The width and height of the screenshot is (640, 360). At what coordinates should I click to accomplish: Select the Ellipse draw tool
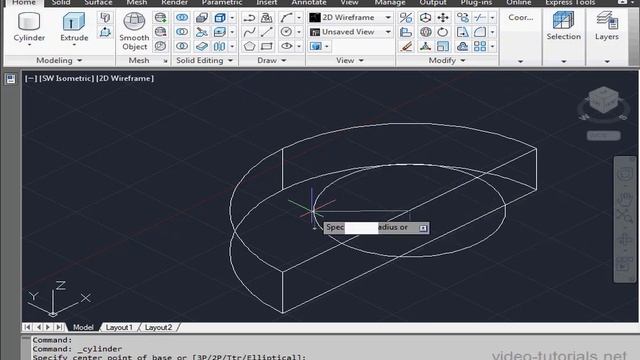(286, 46)
